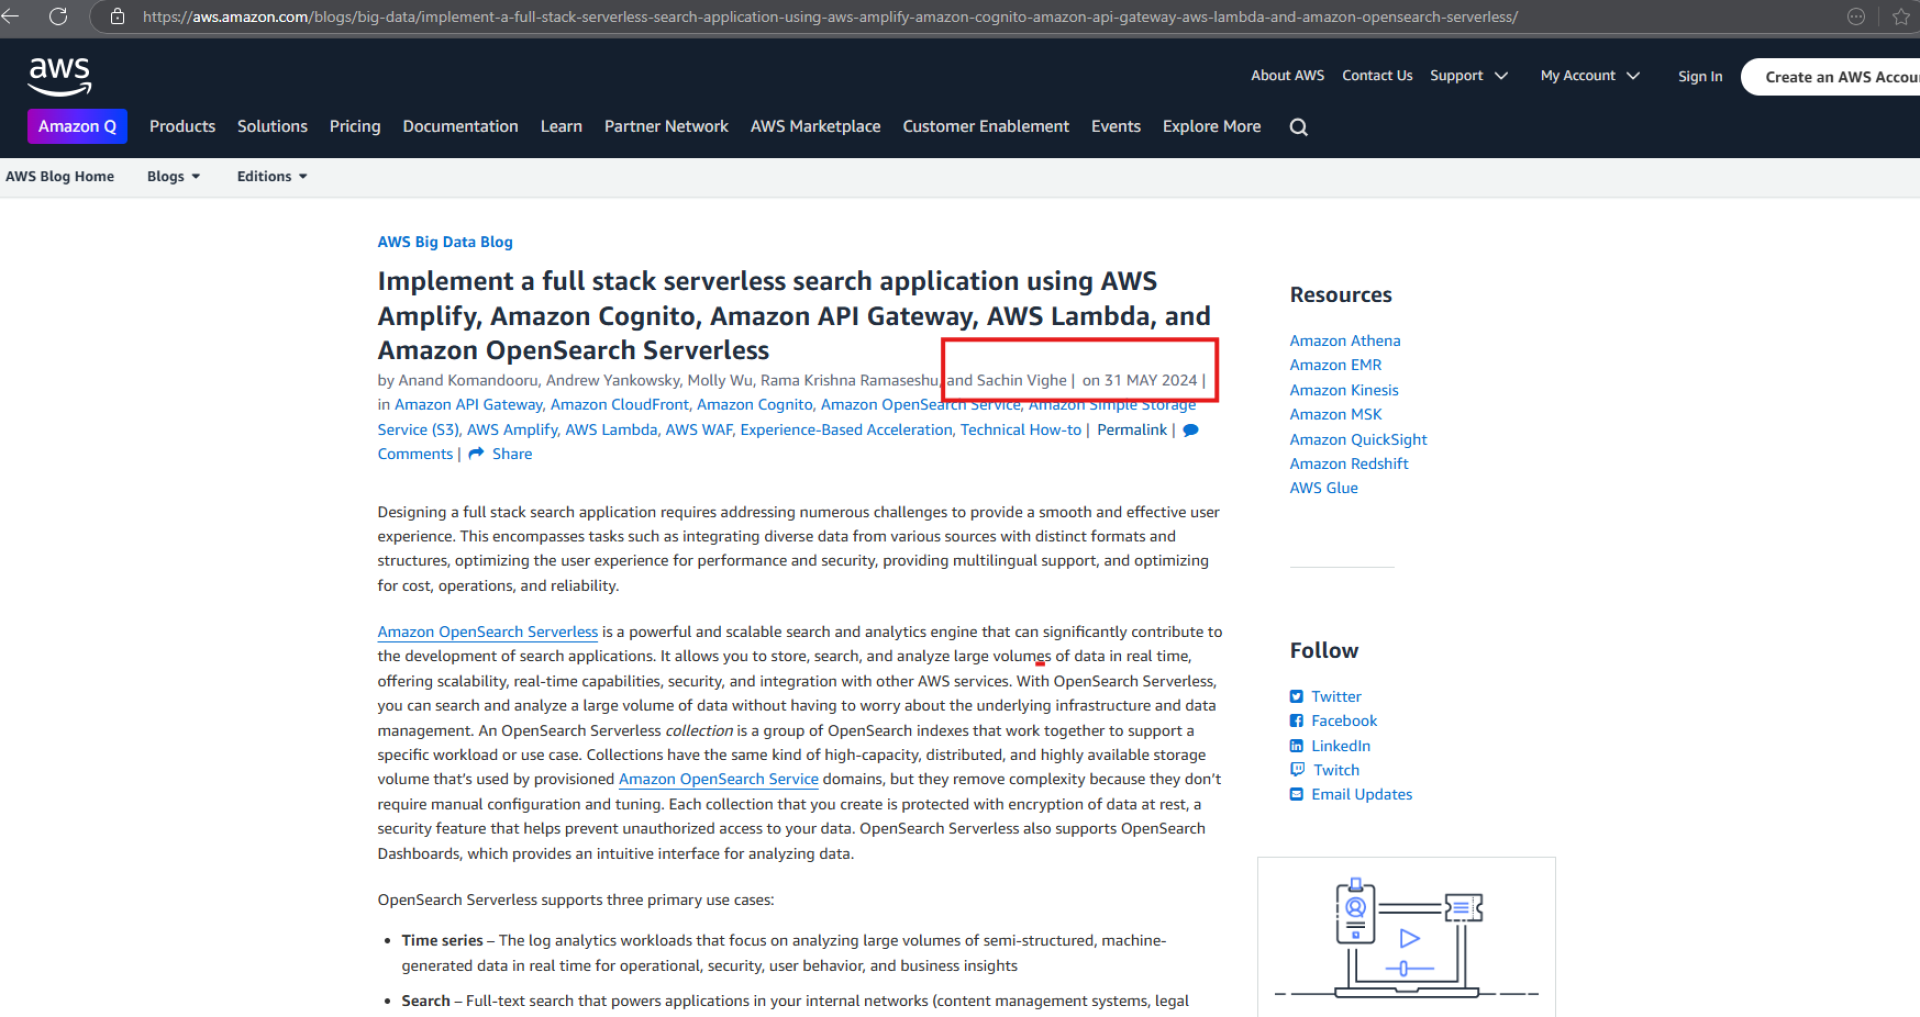This screenshot has width=1920, height=1017.
Task: Click the comments speech bubble icon
Action: click(x=1190, y=429)
